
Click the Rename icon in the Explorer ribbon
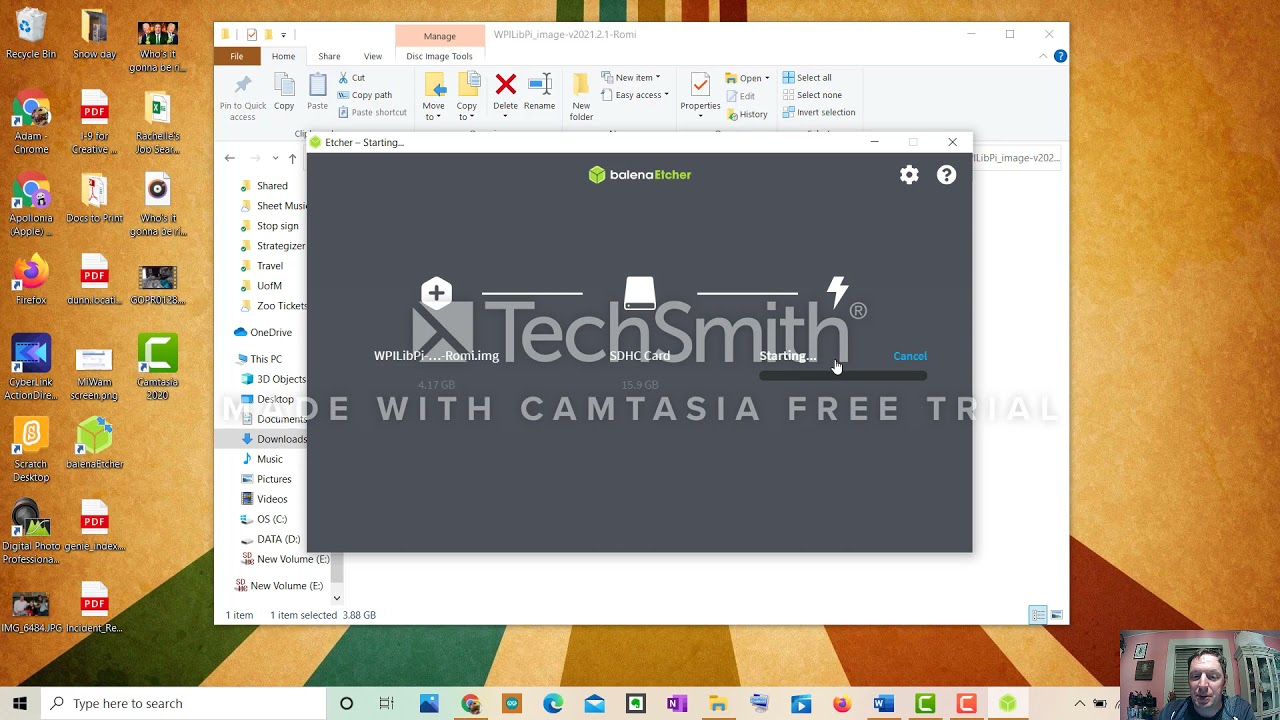click(539, 85)
